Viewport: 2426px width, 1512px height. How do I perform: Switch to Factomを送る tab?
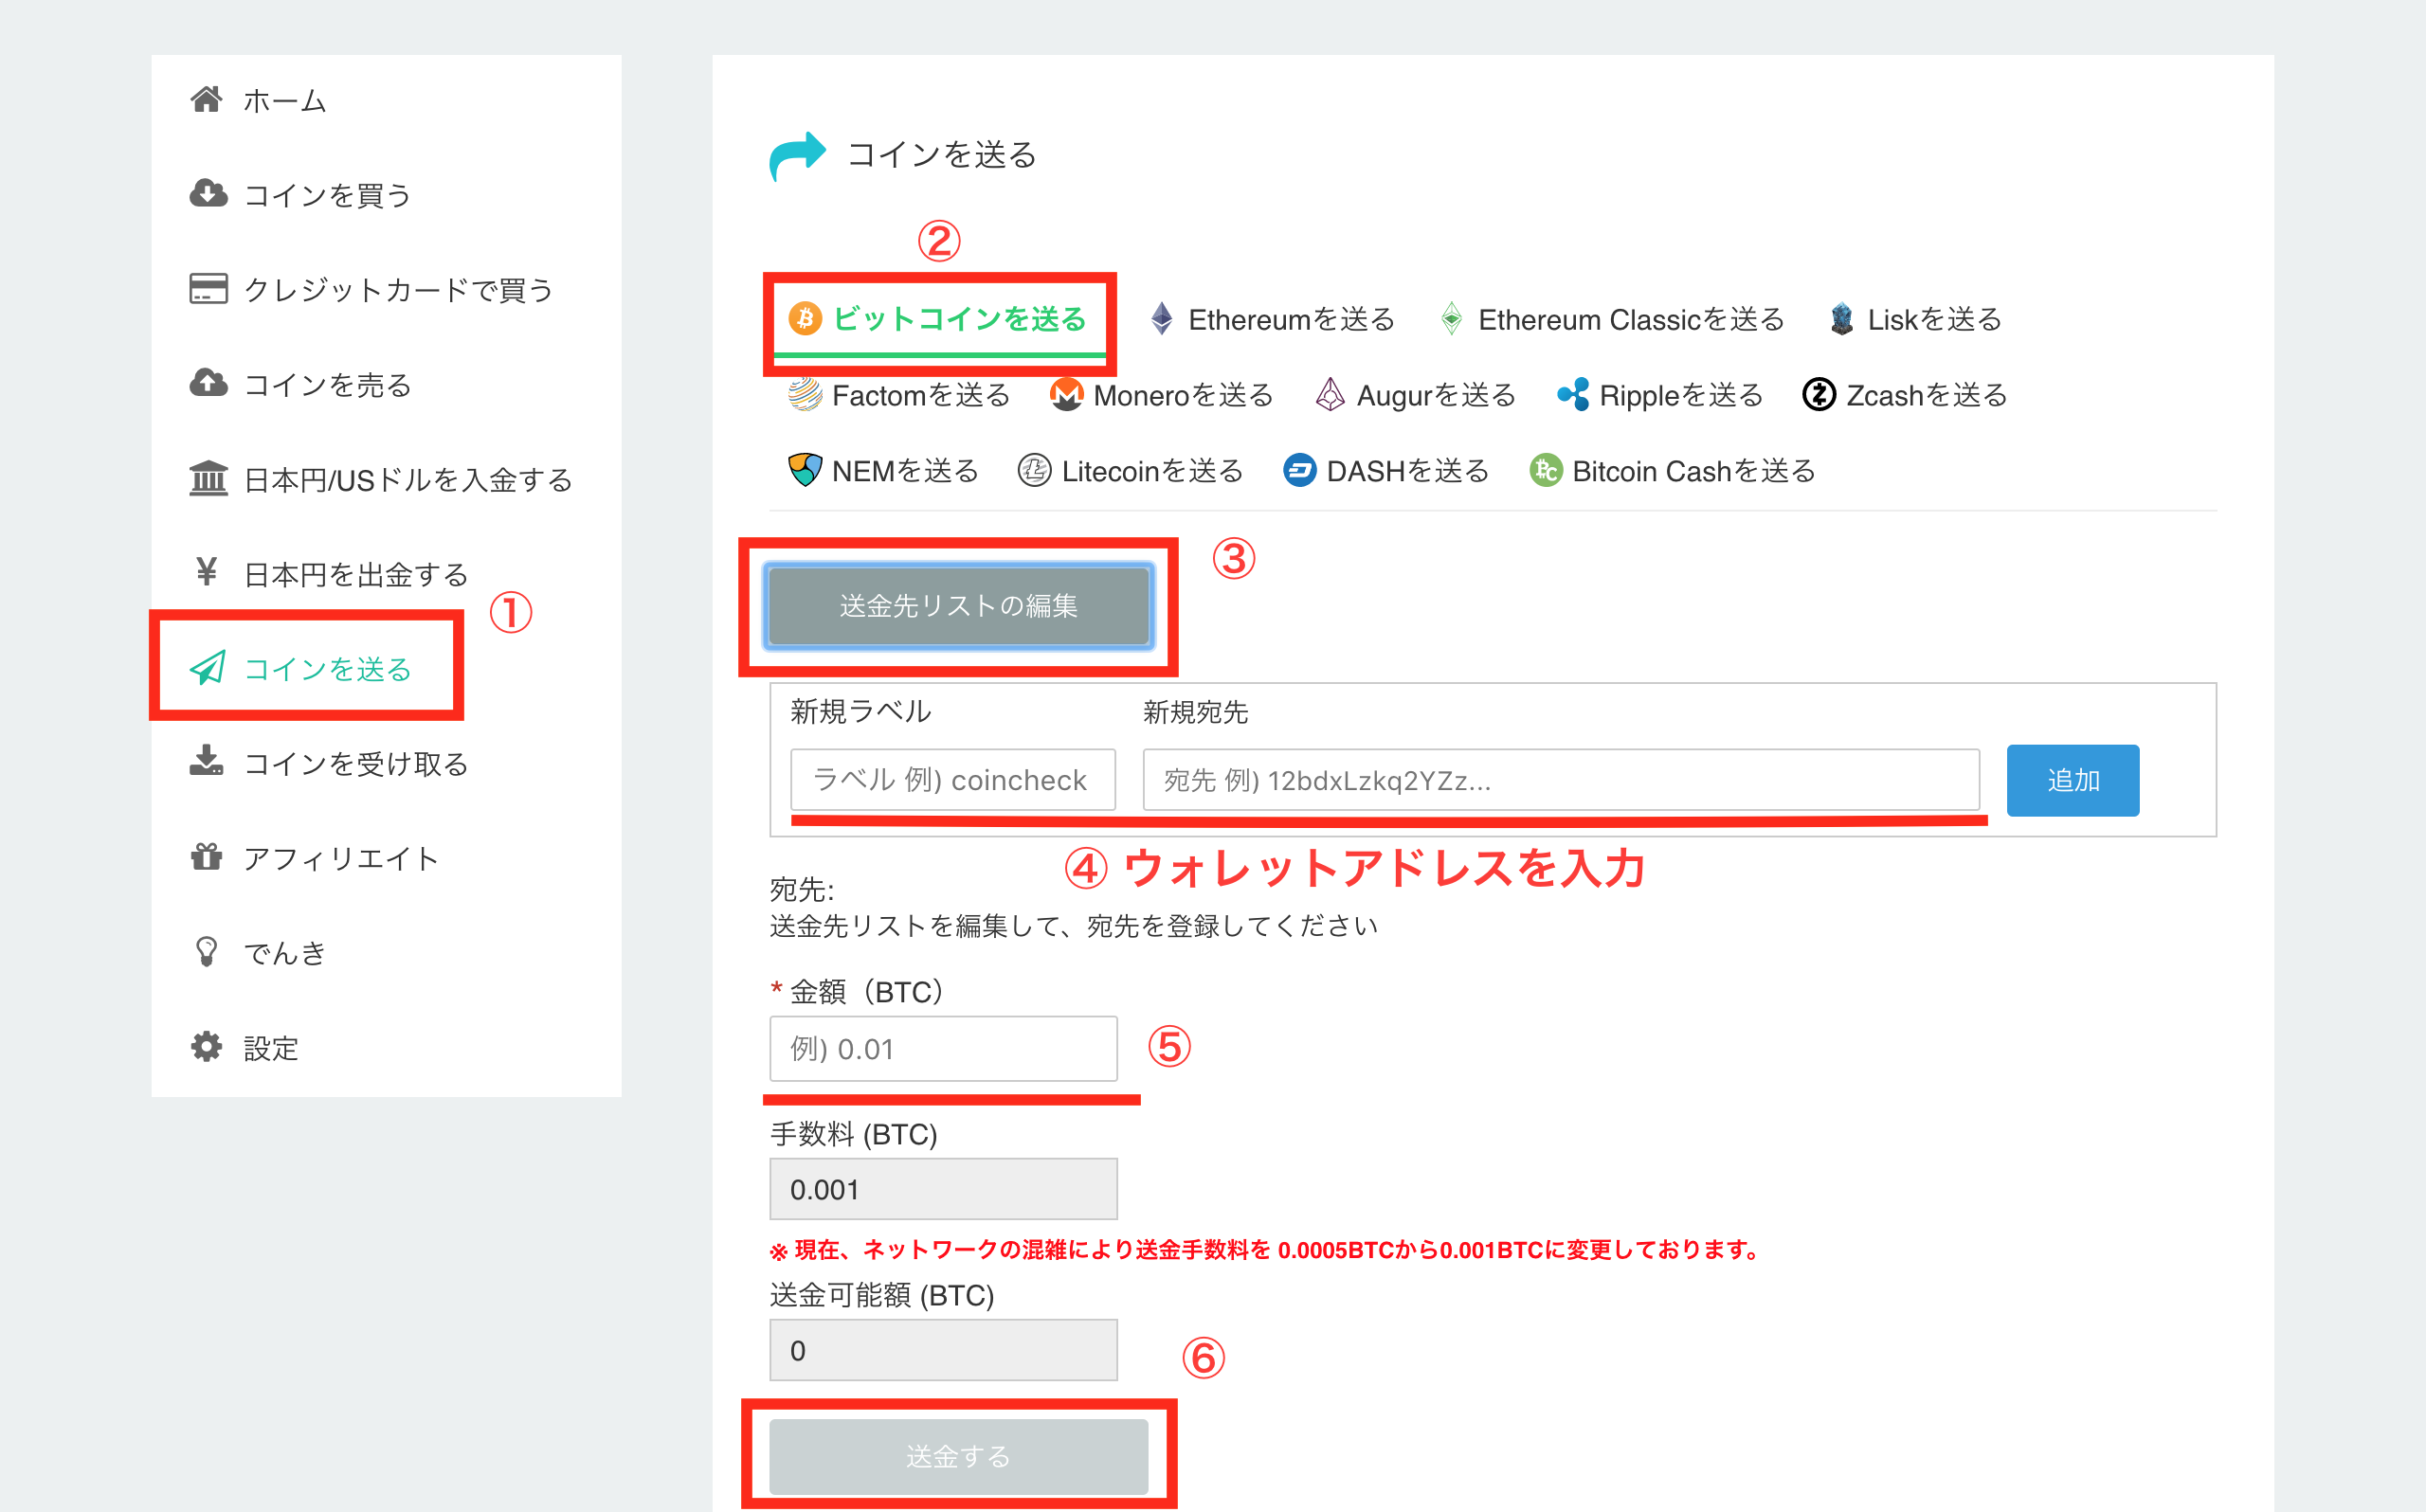(899, 395)
